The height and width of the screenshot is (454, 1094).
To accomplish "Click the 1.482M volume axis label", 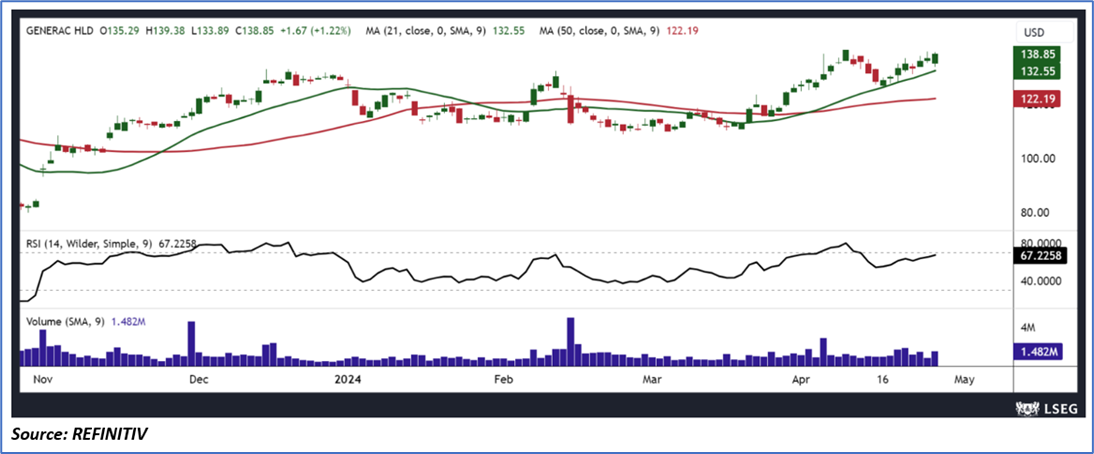I will [1037, 354].
